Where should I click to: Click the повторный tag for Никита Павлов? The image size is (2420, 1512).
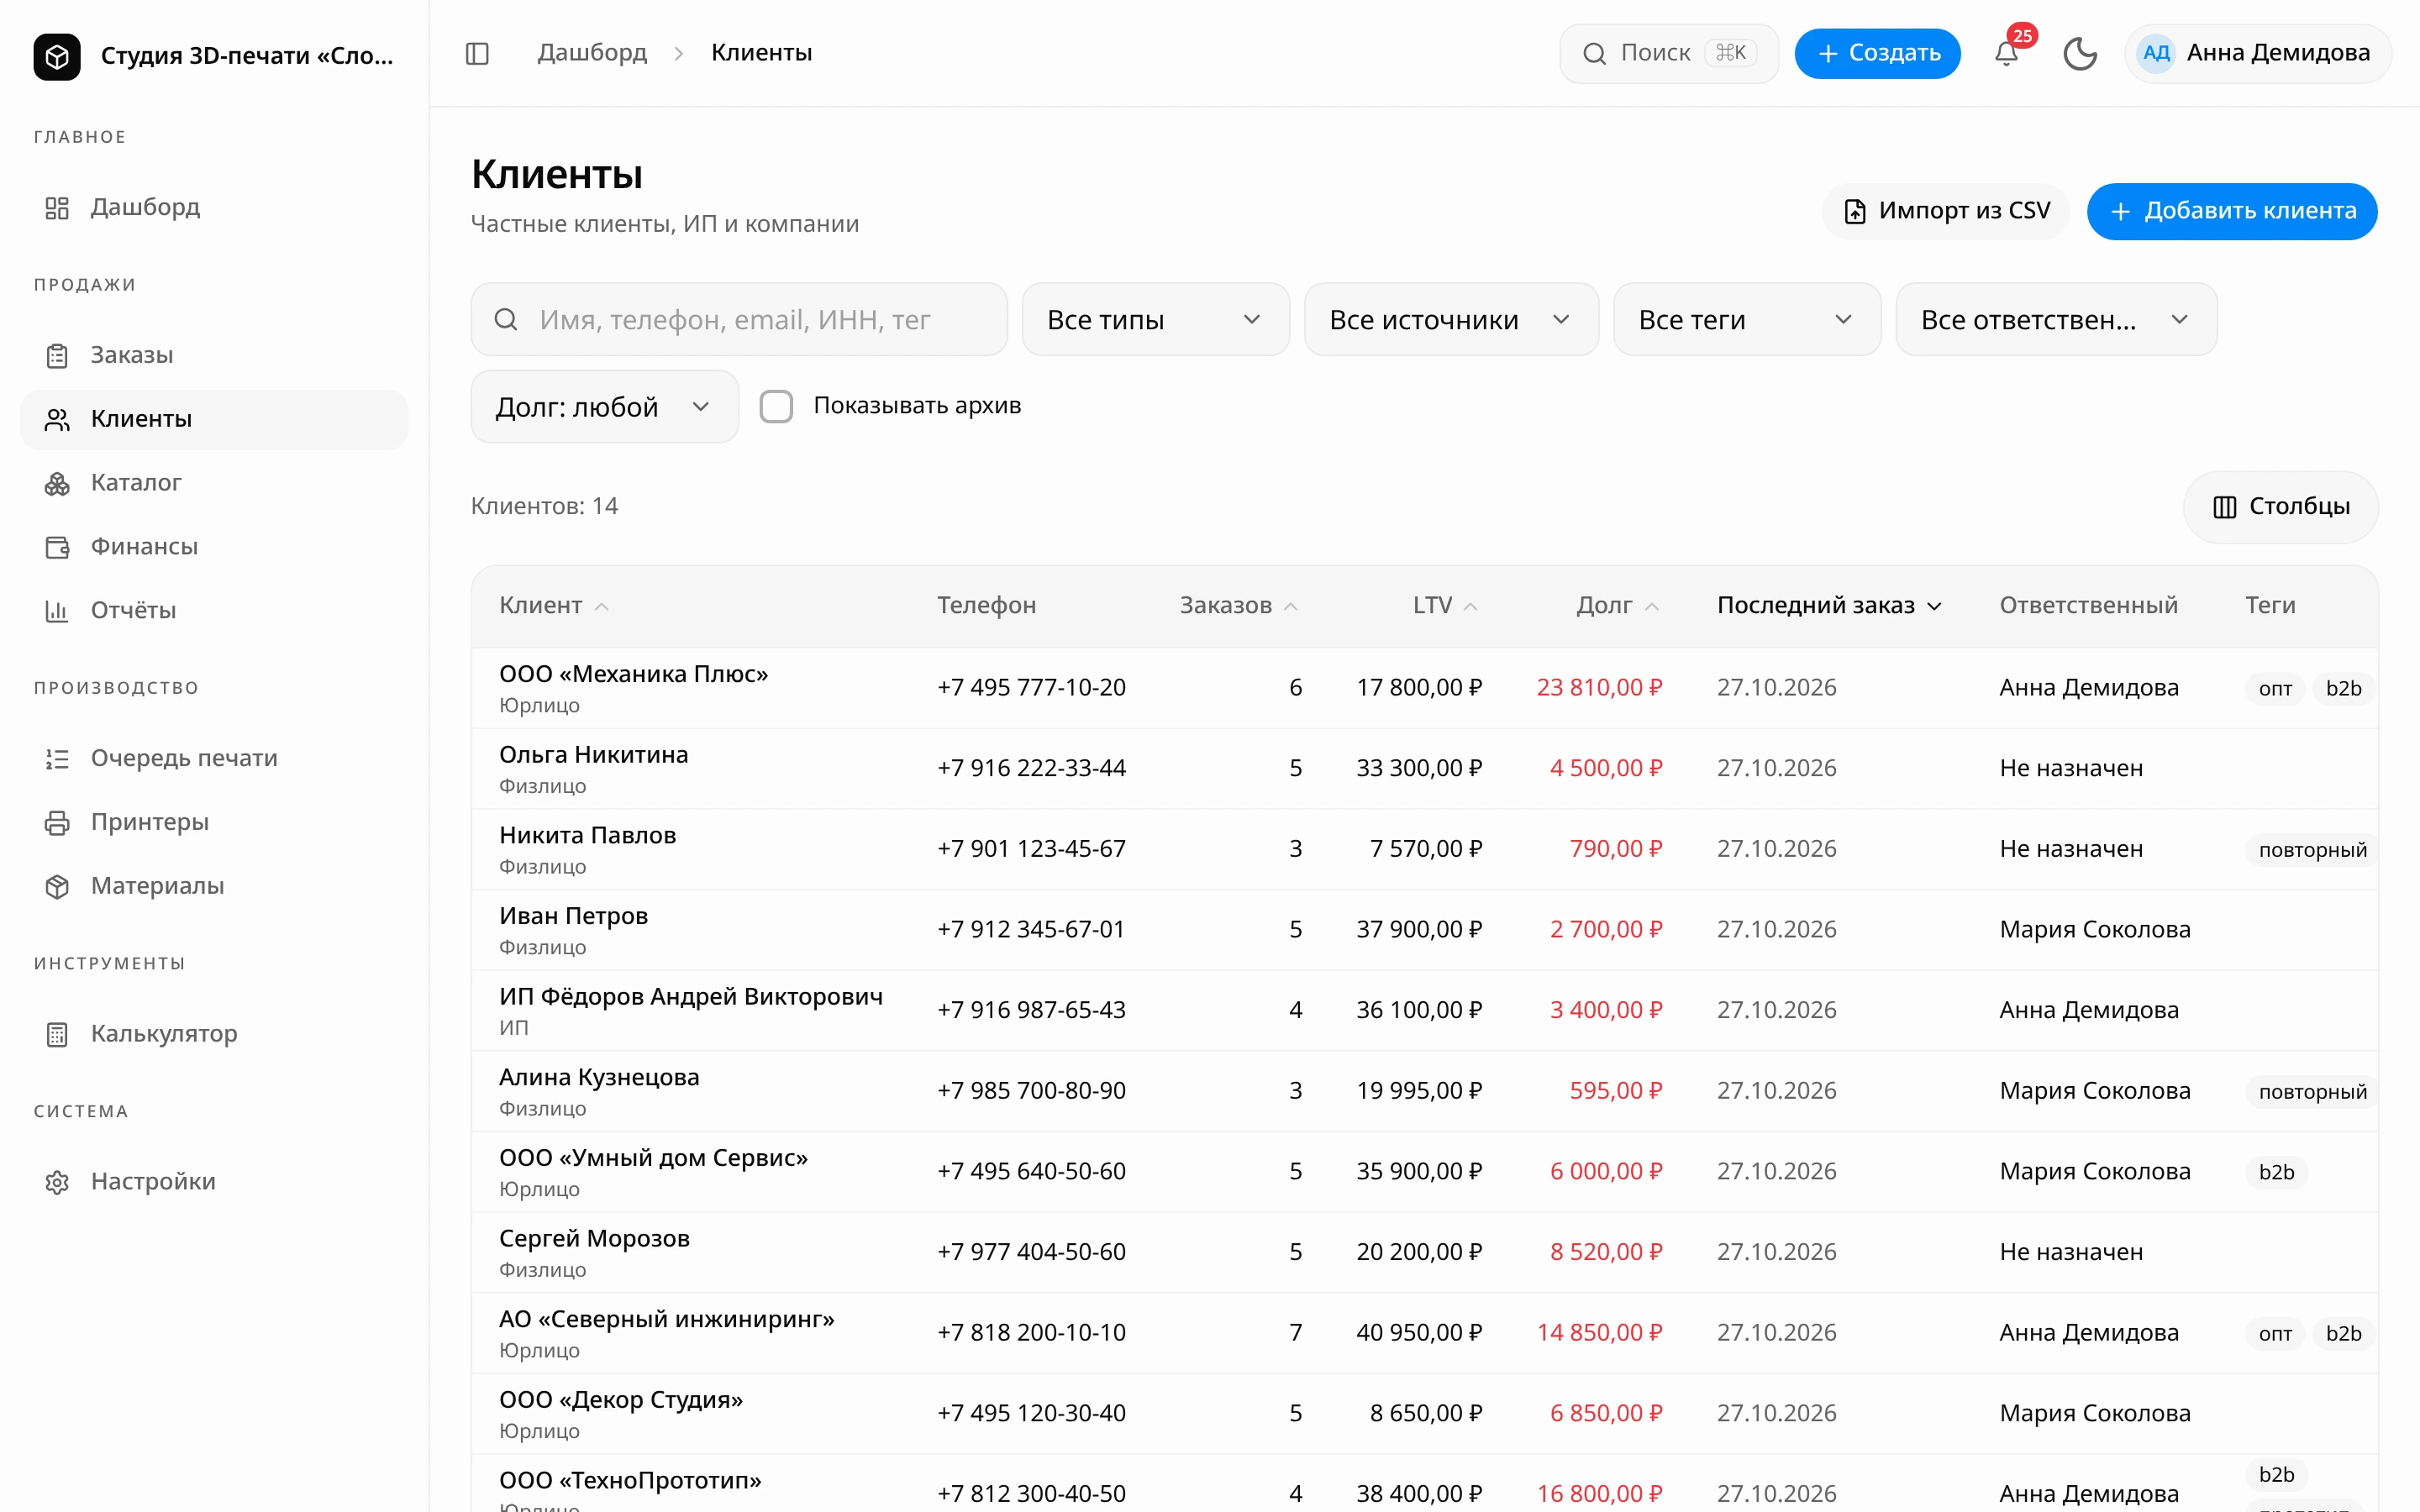[x=2311, y=850]
